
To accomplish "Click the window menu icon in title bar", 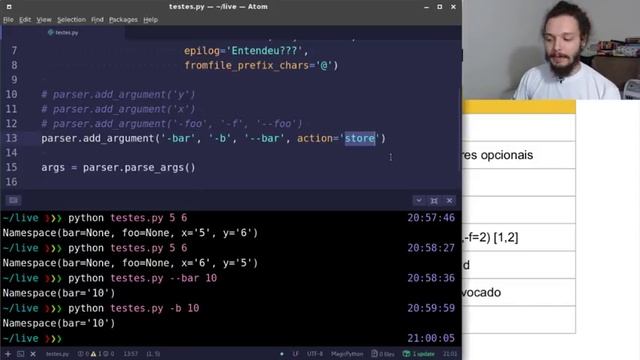I will coord(9,7).
